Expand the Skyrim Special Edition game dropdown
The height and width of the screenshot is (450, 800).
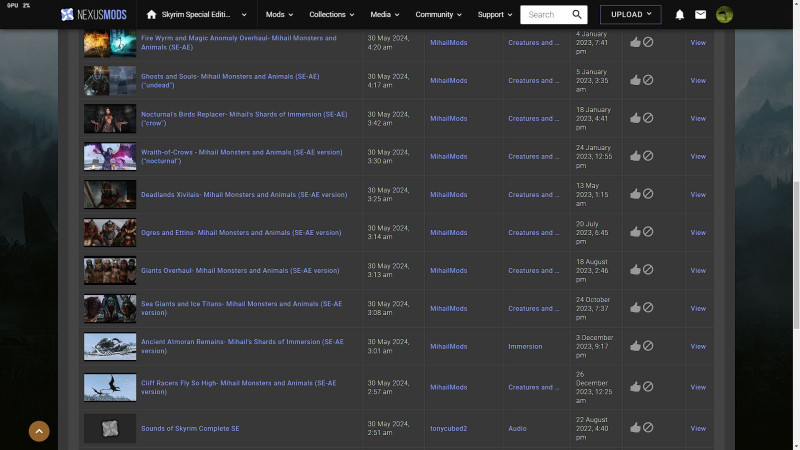[244, 15]
